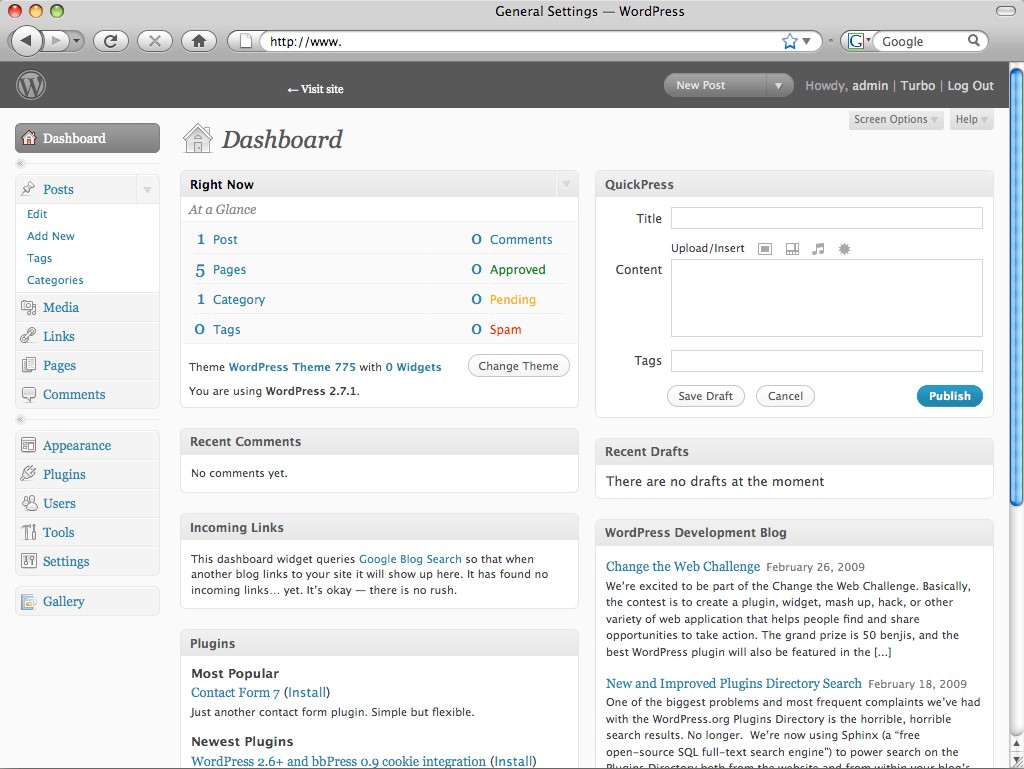The image size is (1024, 769).
Task: Click the Tools sidebar icon
Action: pos(29,532)
